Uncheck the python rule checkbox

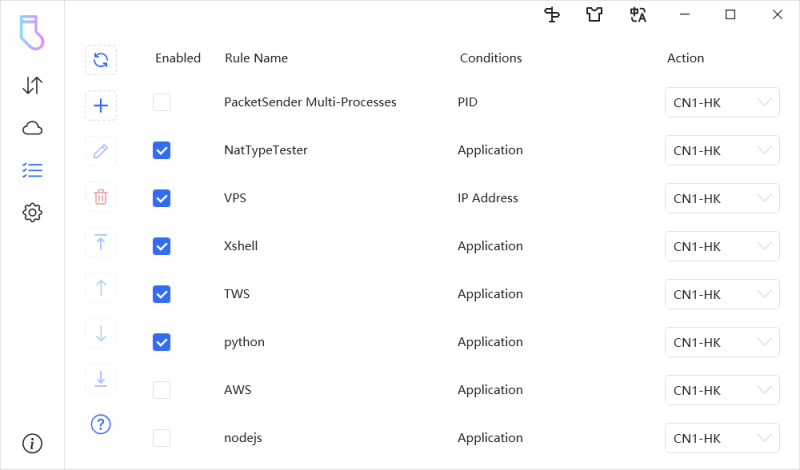coord(161,342)
